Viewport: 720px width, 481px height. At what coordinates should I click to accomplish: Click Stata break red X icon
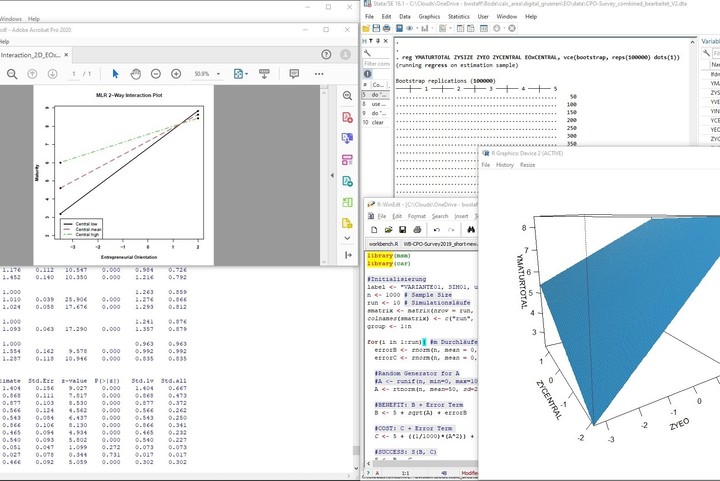[512, 28]
